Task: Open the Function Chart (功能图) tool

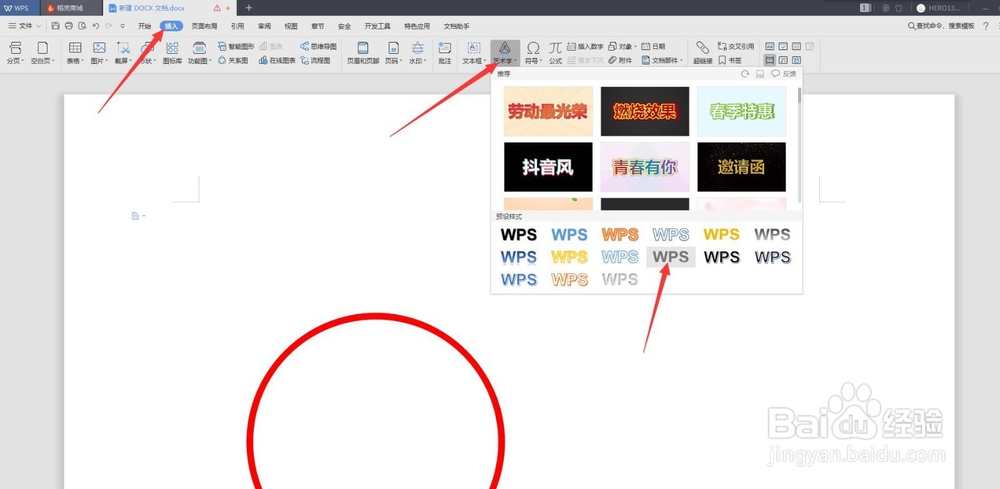Action: (x=199, y=52)
